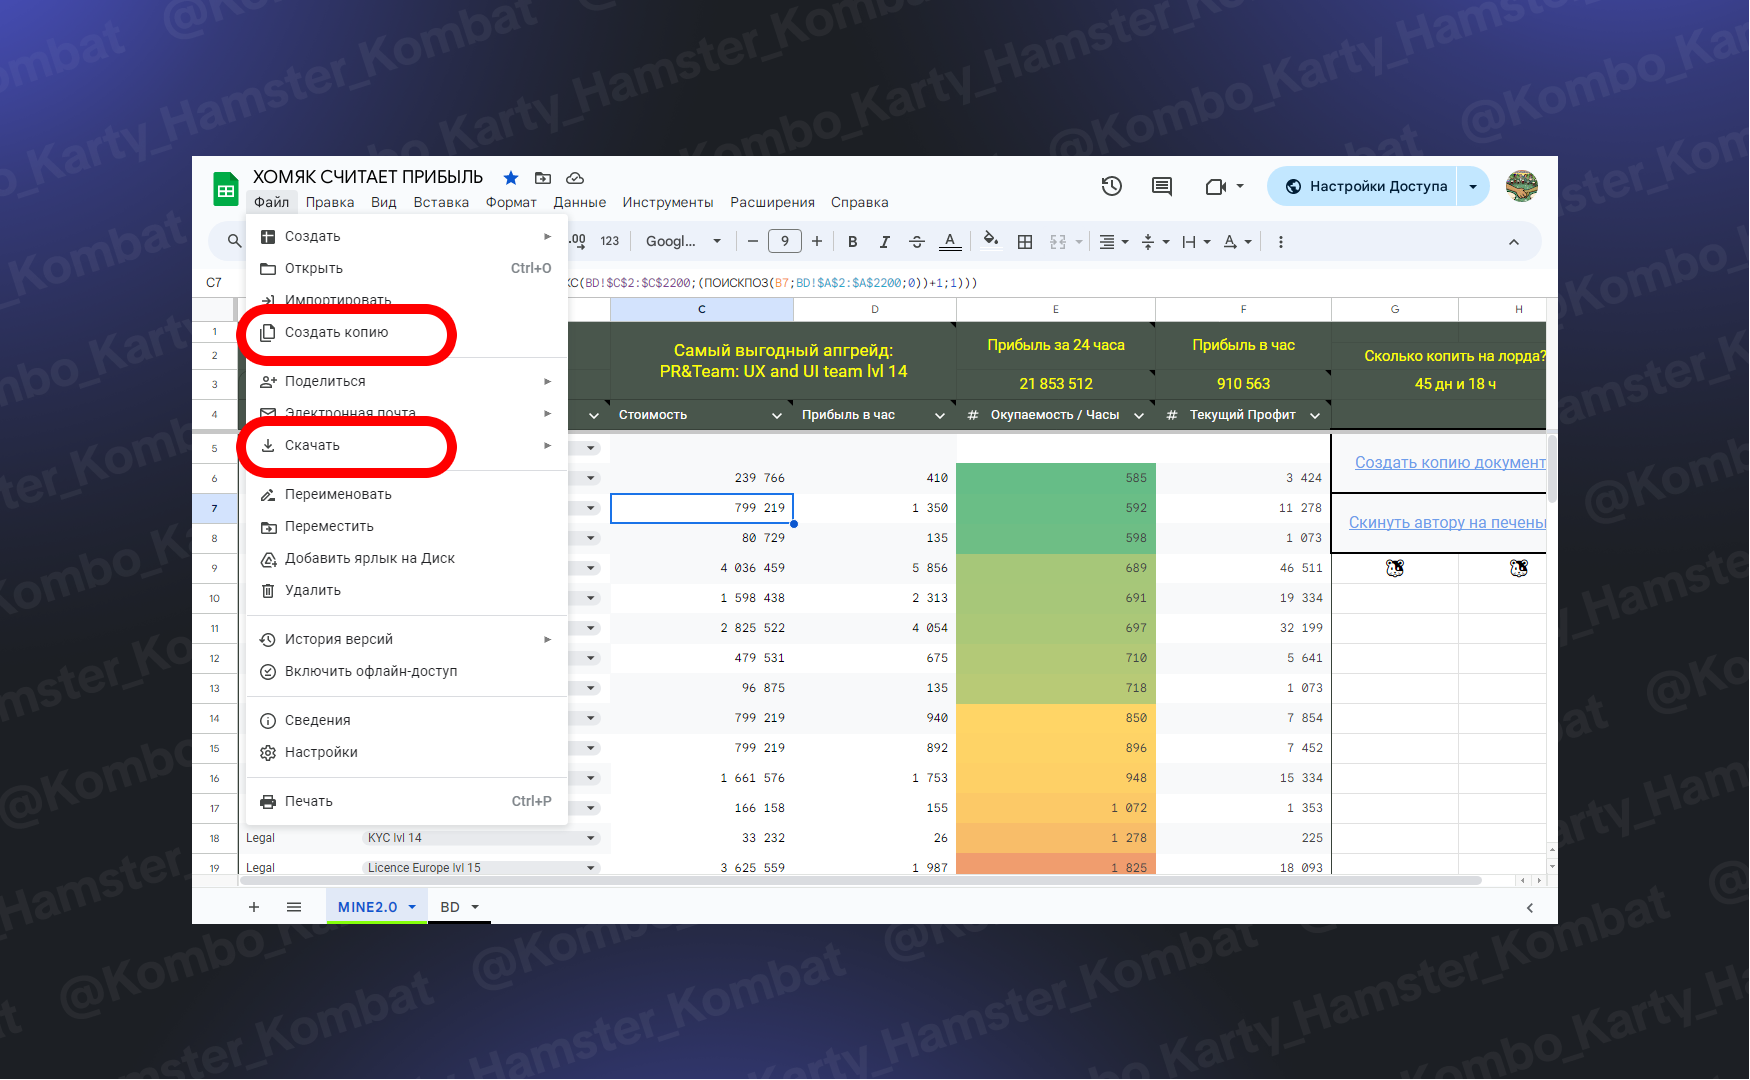Open the comments panel icon

[x=1162, y=186]
